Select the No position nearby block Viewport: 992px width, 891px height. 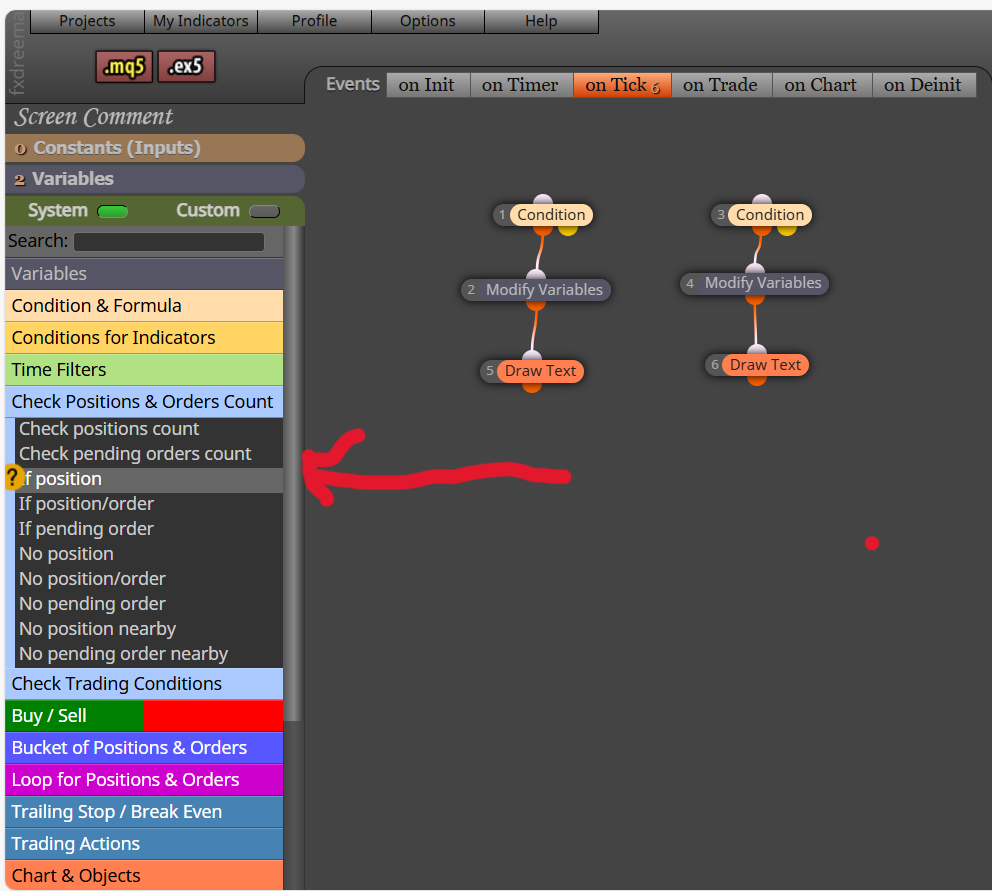[149, 629]
